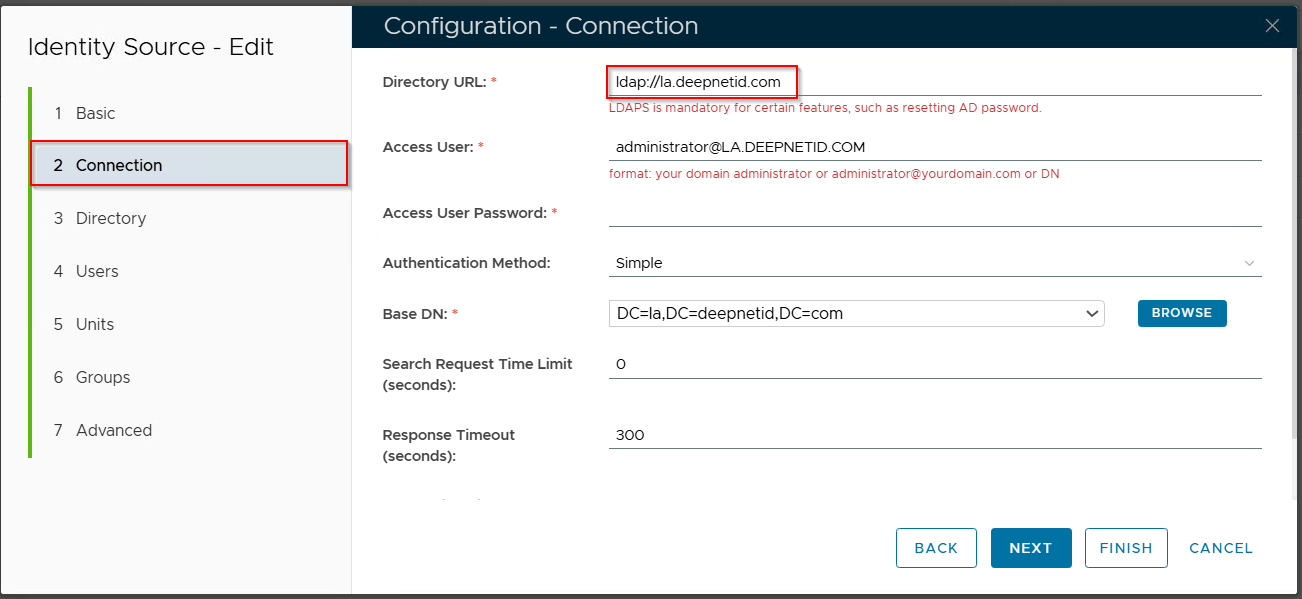The image size is (1302, 599).
Task: Open the Groups step
Action: (x=103, y=377)
